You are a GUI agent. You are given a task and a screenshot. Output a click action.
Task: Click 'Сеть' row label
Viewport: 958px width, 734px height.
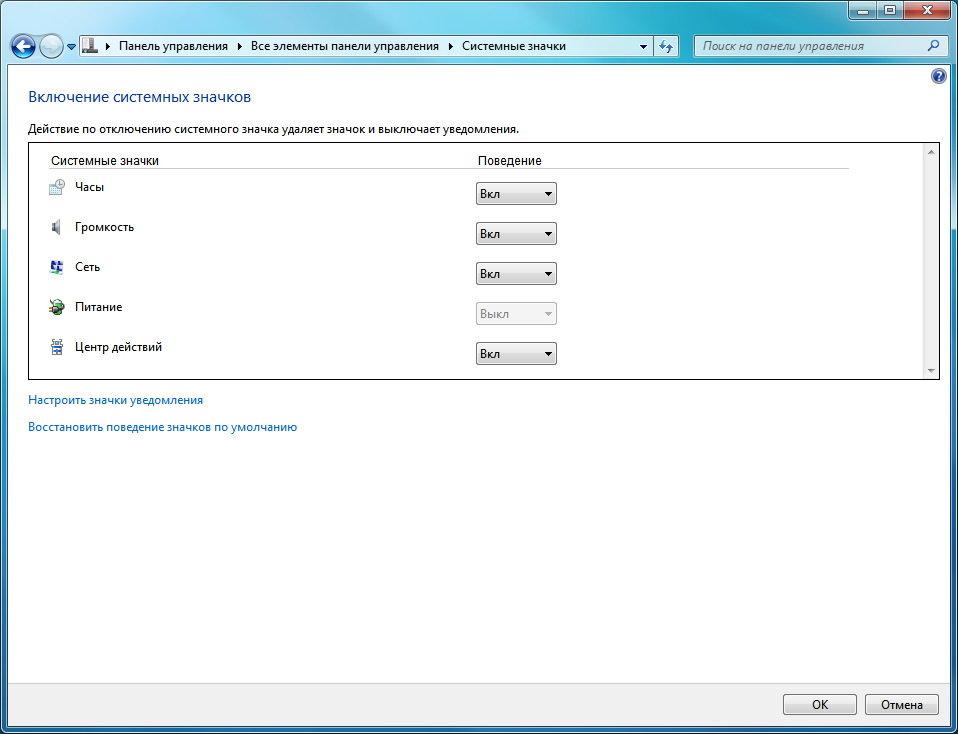pos(87,268)
